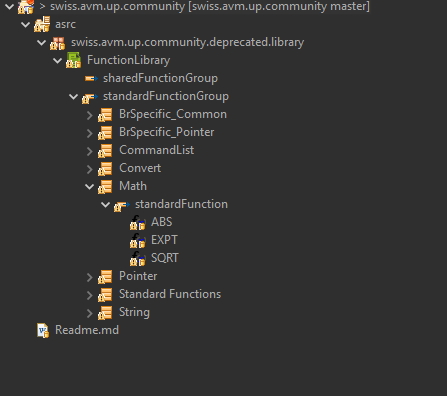Collapse the standardFunction node under Math
This screenshot has width=447, height=396.
tap(105, 205)
